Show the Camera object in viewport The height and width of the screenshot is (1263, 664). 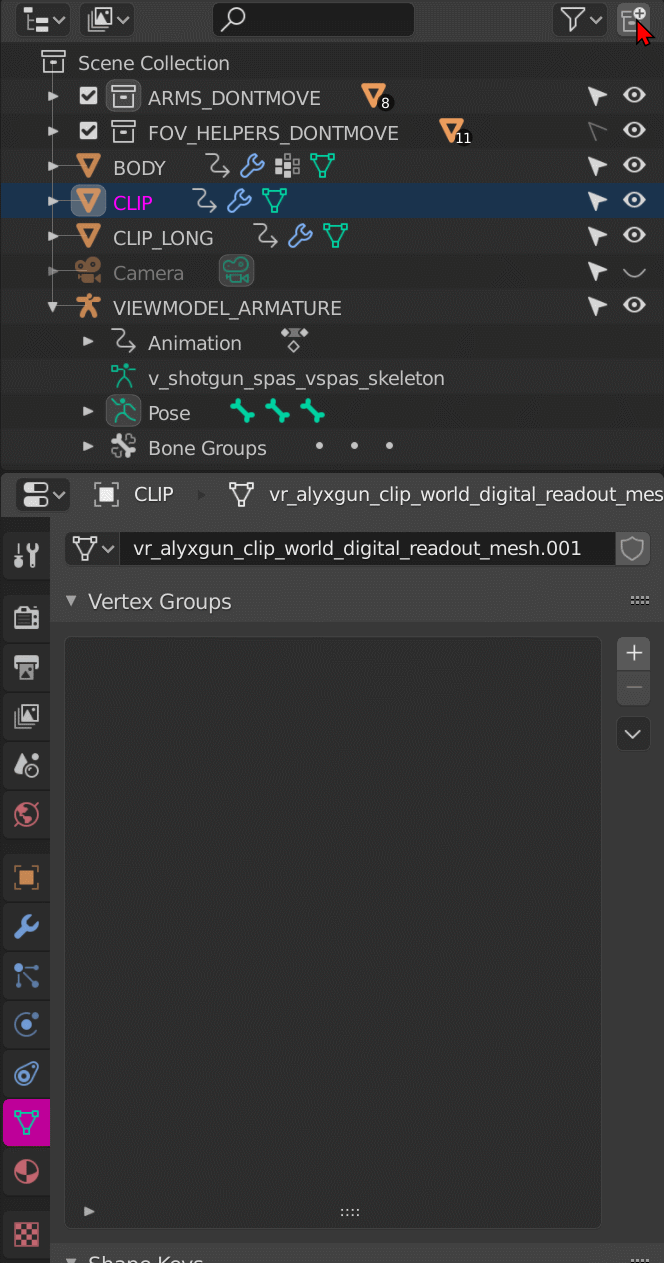[x=634, y=271]
